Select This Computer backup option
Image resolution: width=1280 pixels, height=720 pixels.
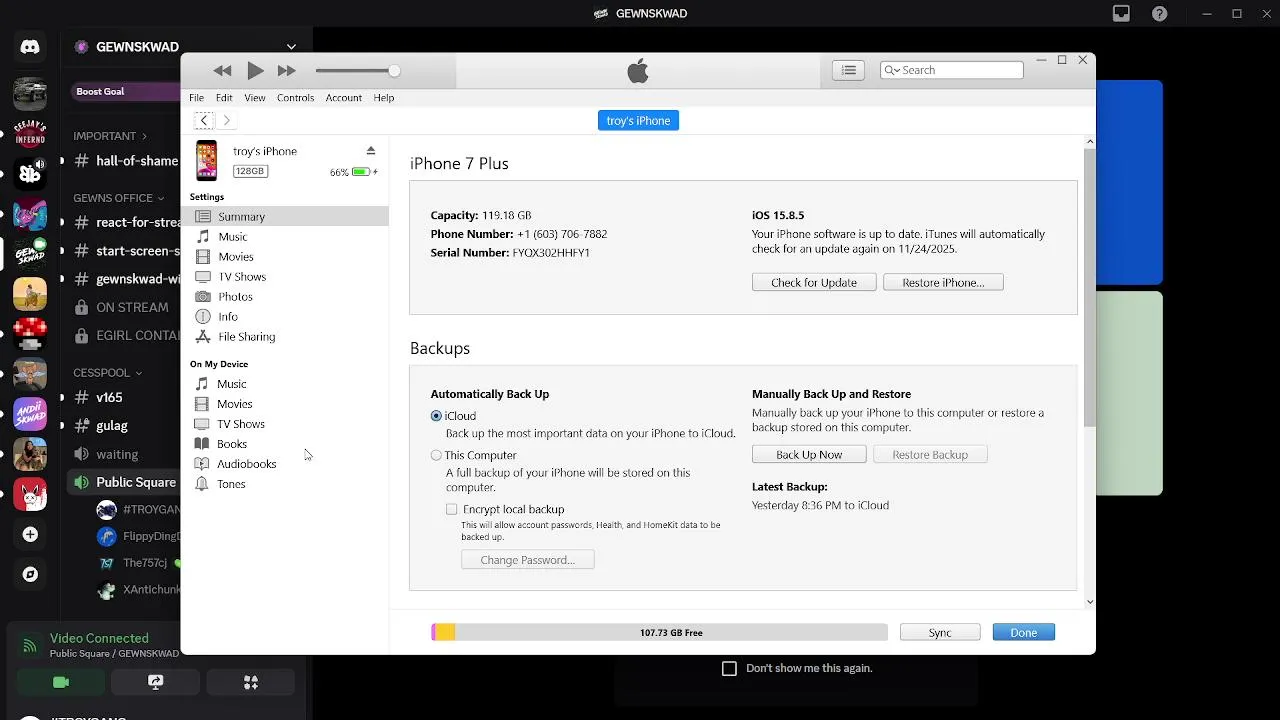click(x=436, y=455)
